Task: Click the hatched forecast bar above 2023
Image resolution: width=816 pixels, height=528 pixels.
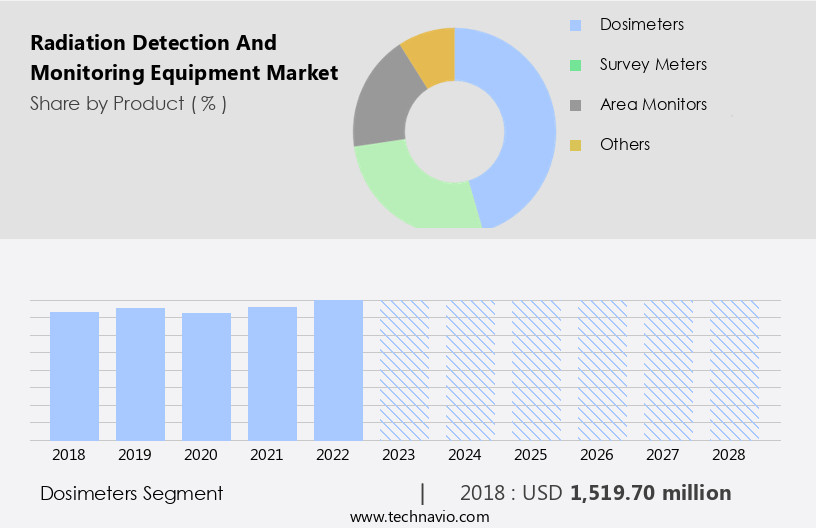Action: pyautogui.click(x=404, y=370)
